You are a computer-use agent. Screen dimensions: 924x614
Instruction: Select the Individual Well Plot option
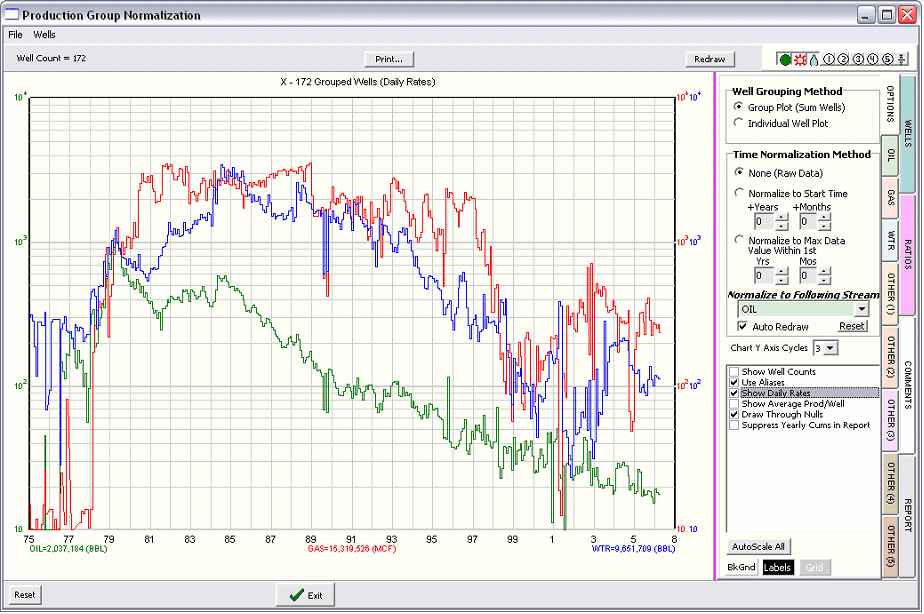[739, 123]
